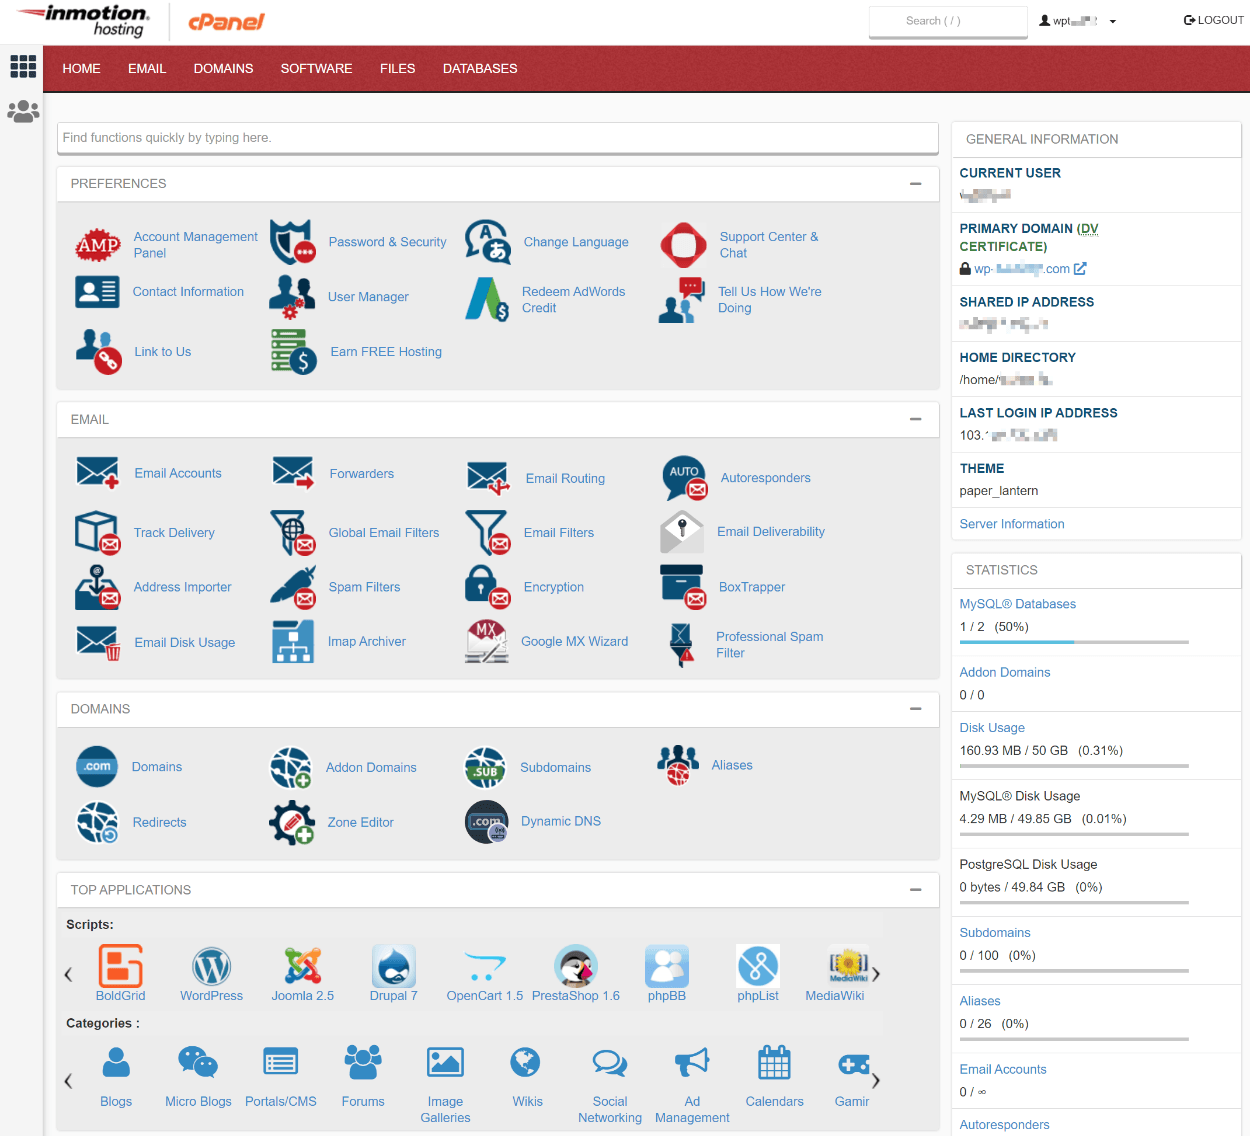Collapse the Preferences section
Image resolution: width=1250 pixels, height=1136 pixels.
[x=915, y=184]
